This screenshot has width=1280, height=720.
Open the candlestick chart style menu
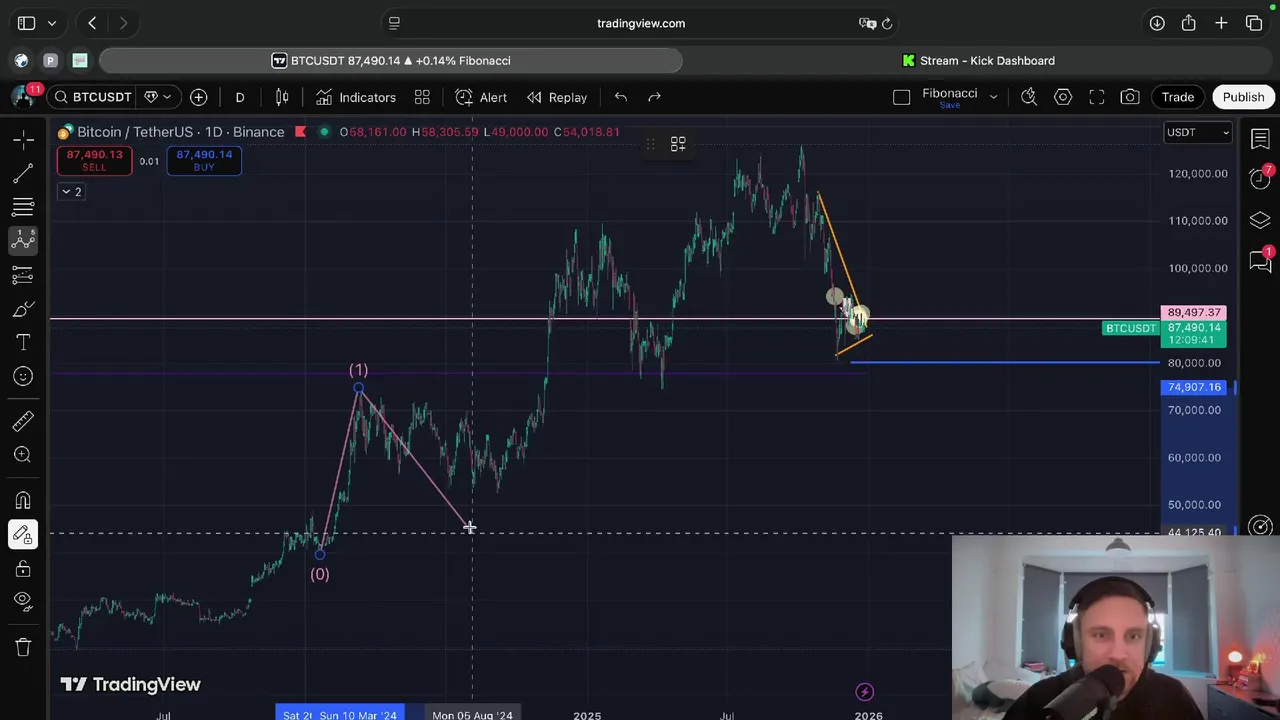pos(282,97)
